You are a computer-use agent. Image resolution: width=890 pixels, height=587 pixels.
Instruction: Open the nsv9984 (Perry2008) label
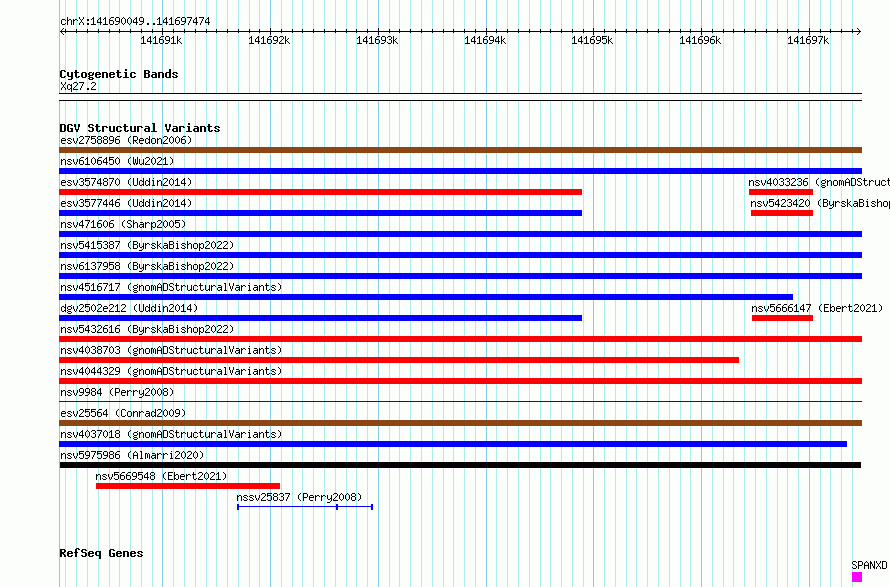[x=117, y=392]
